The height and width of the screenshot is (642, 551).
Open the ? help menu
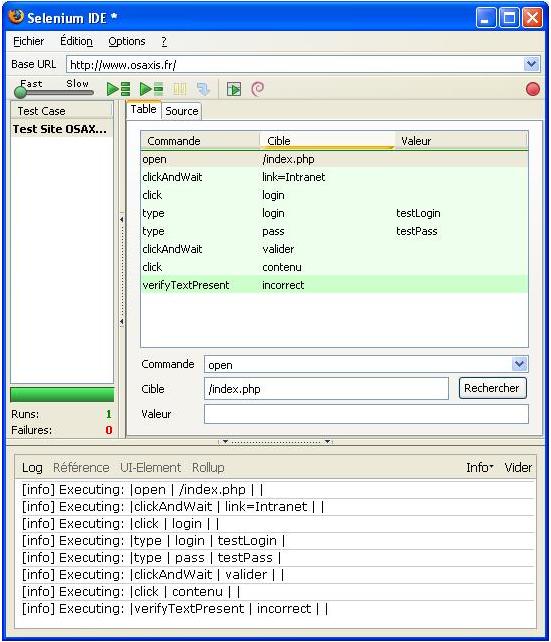point(164,41)
